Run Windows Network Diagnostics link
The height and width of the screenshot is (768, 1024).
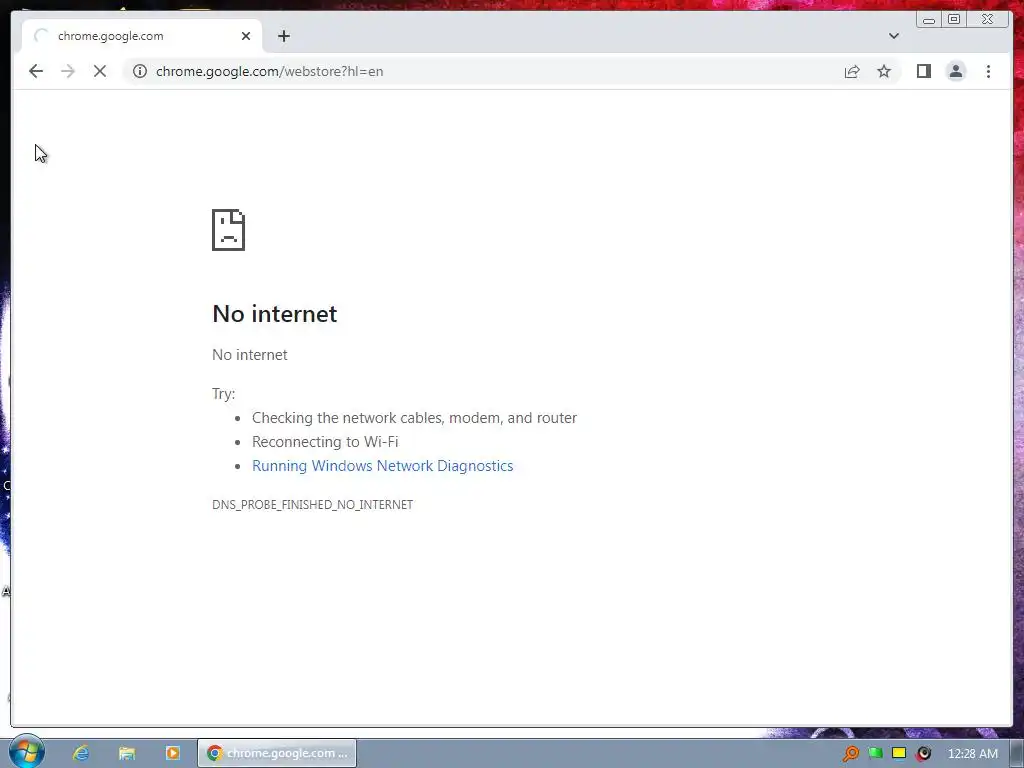pyautogui.click(x=383, y=466)
